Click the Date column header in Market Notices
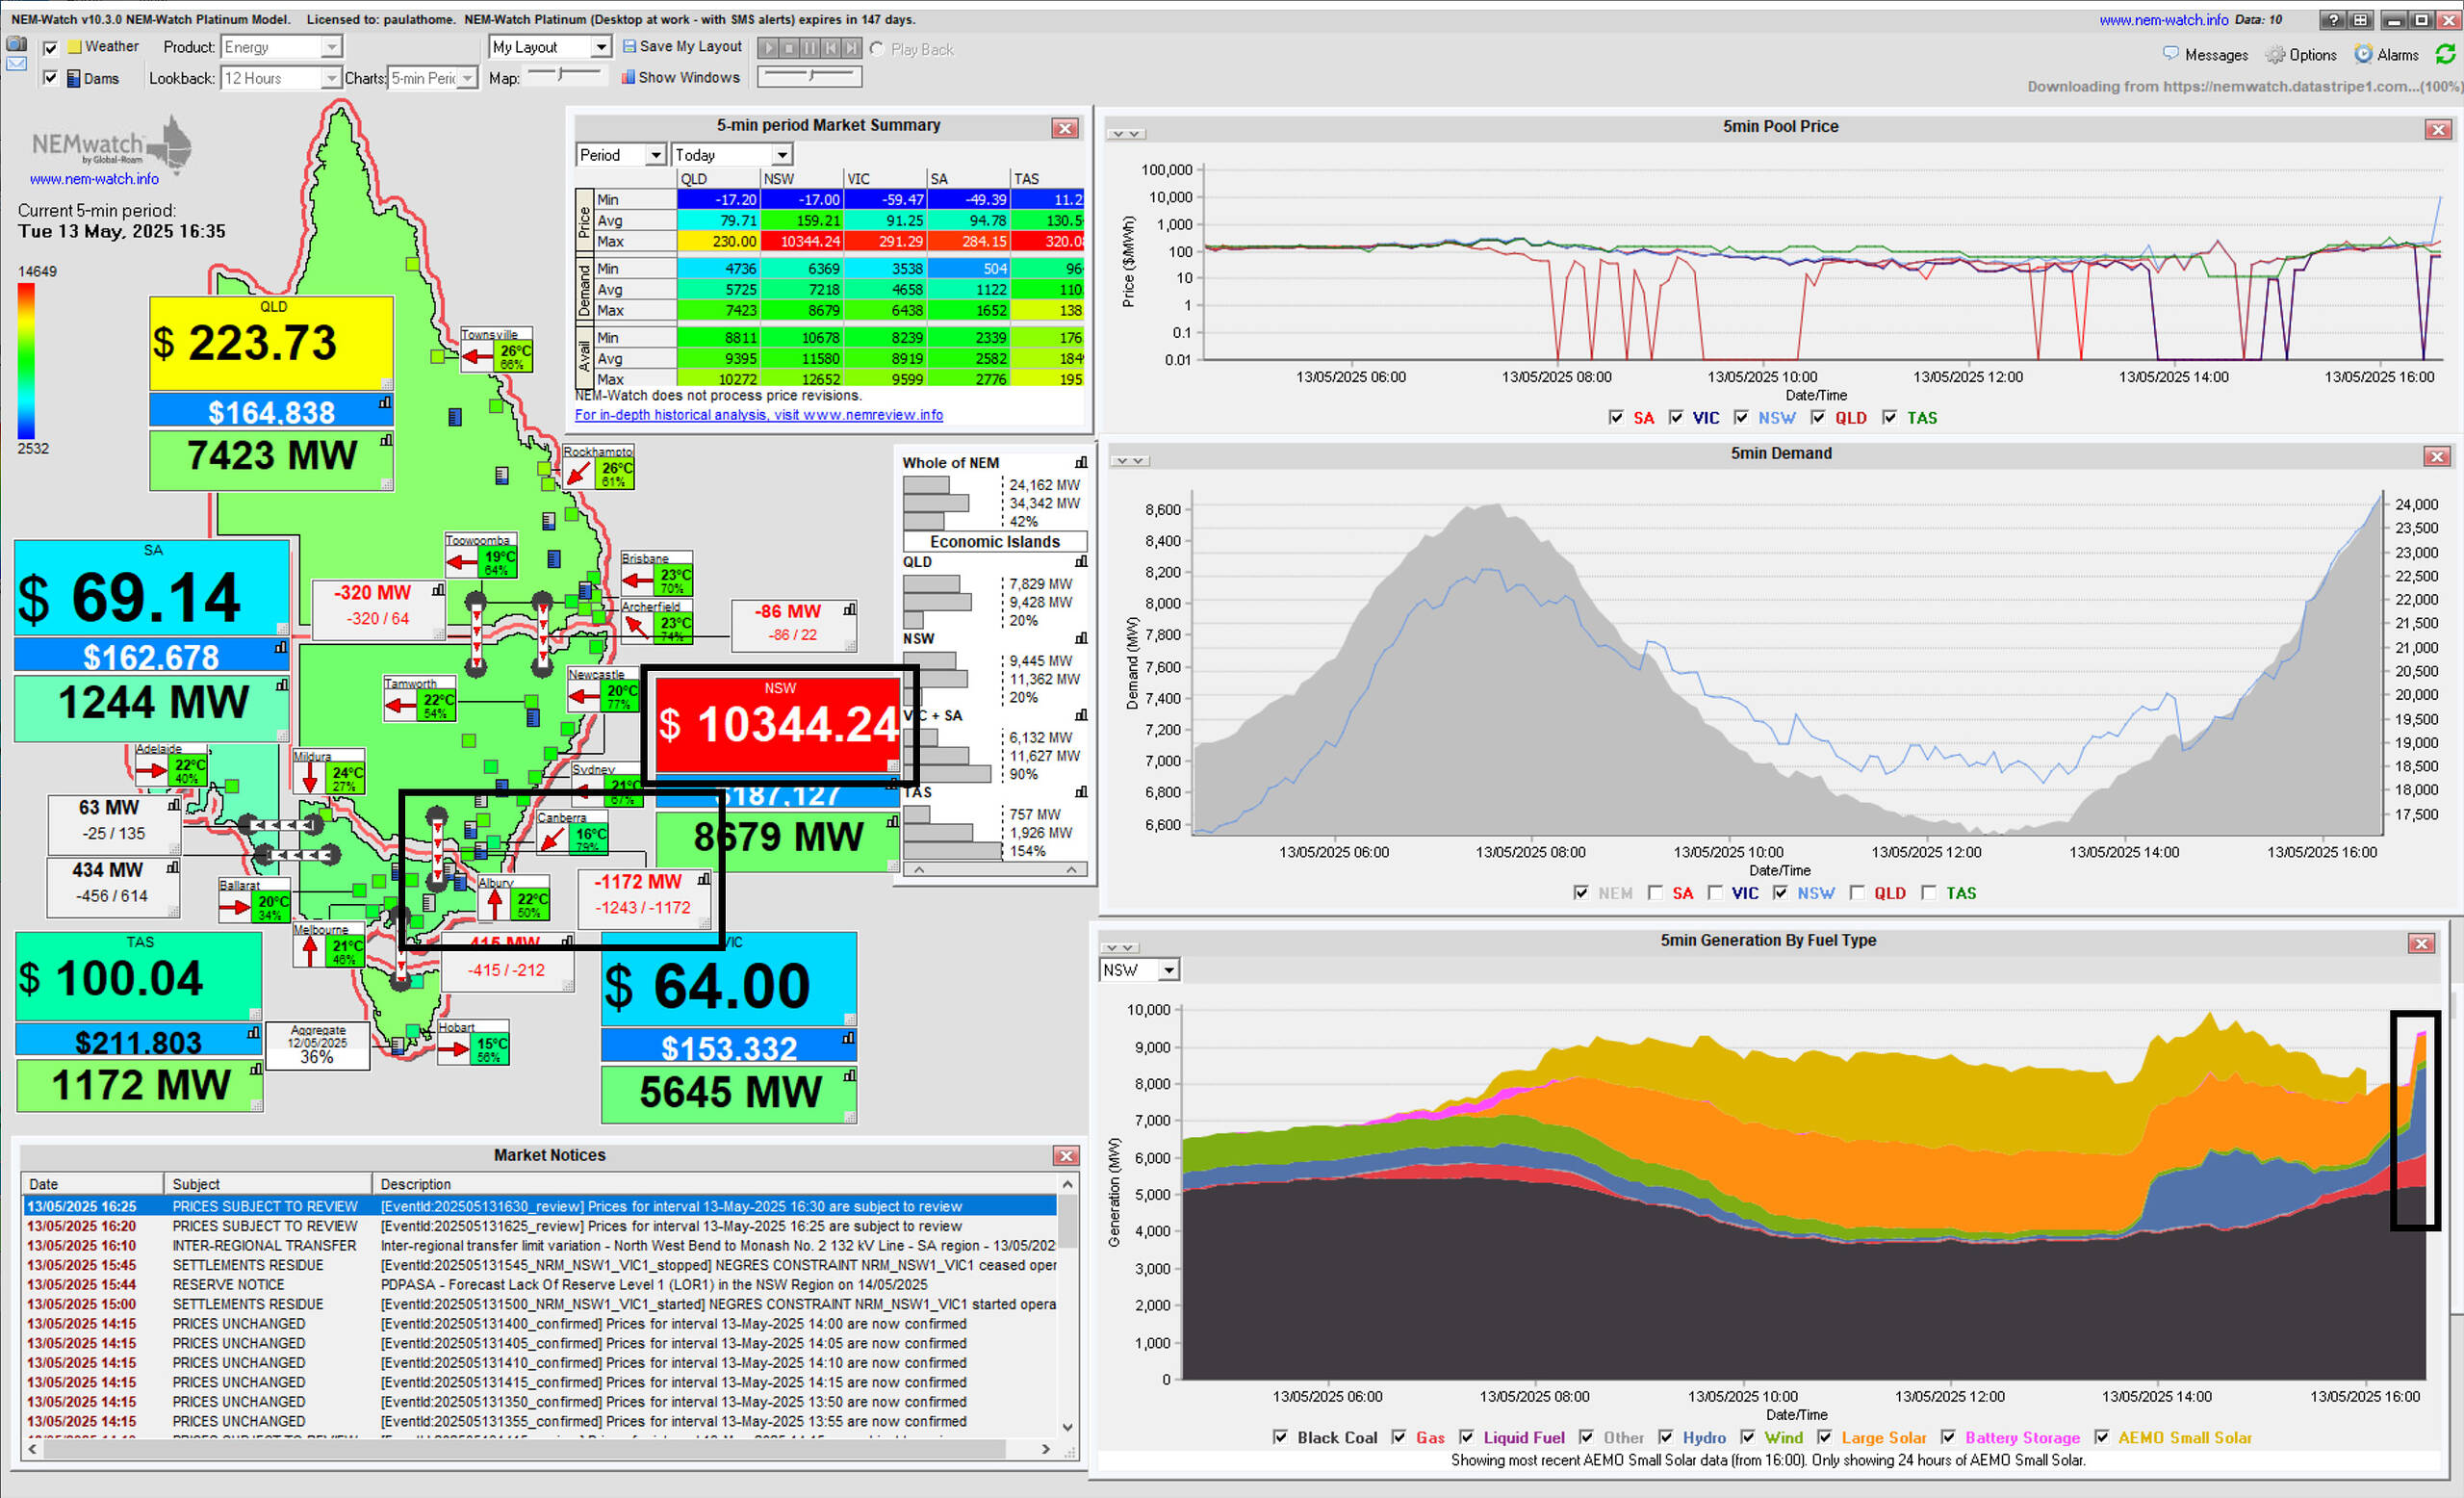The width and height of the screenshot is (2464, 1498). pyautogui.click(x=93, y=1184)
